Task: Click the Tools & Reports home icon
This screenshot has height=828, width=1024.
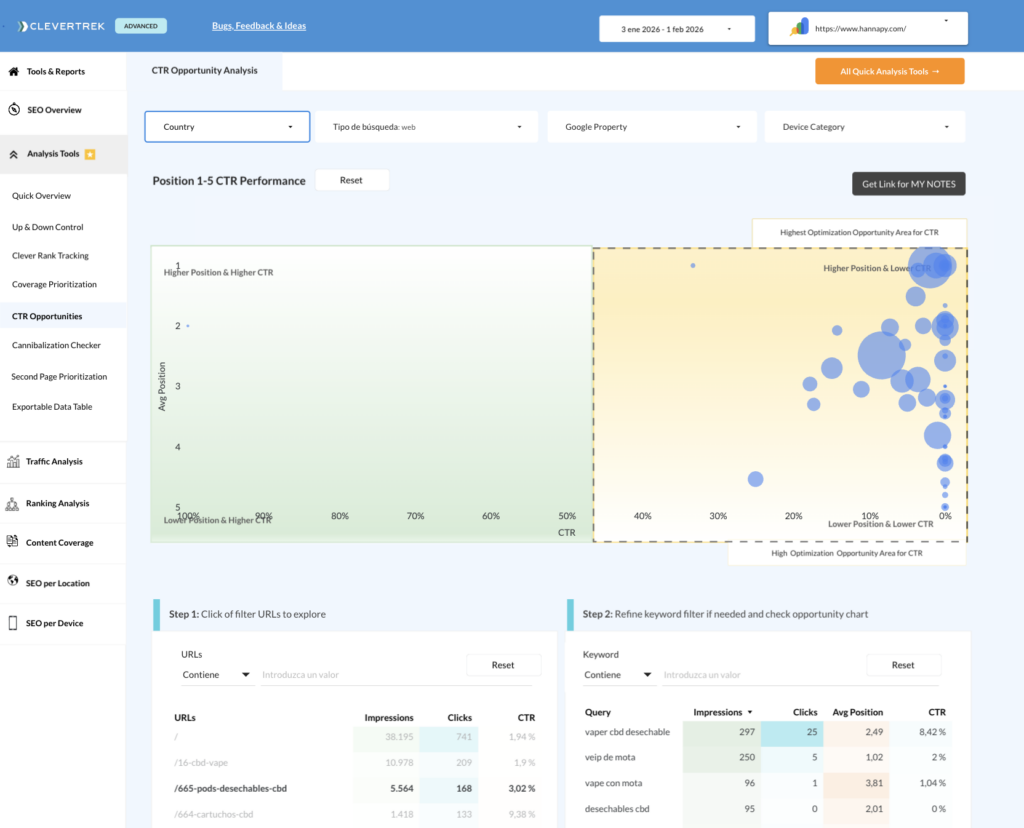Action: click(x=14, y=72)
